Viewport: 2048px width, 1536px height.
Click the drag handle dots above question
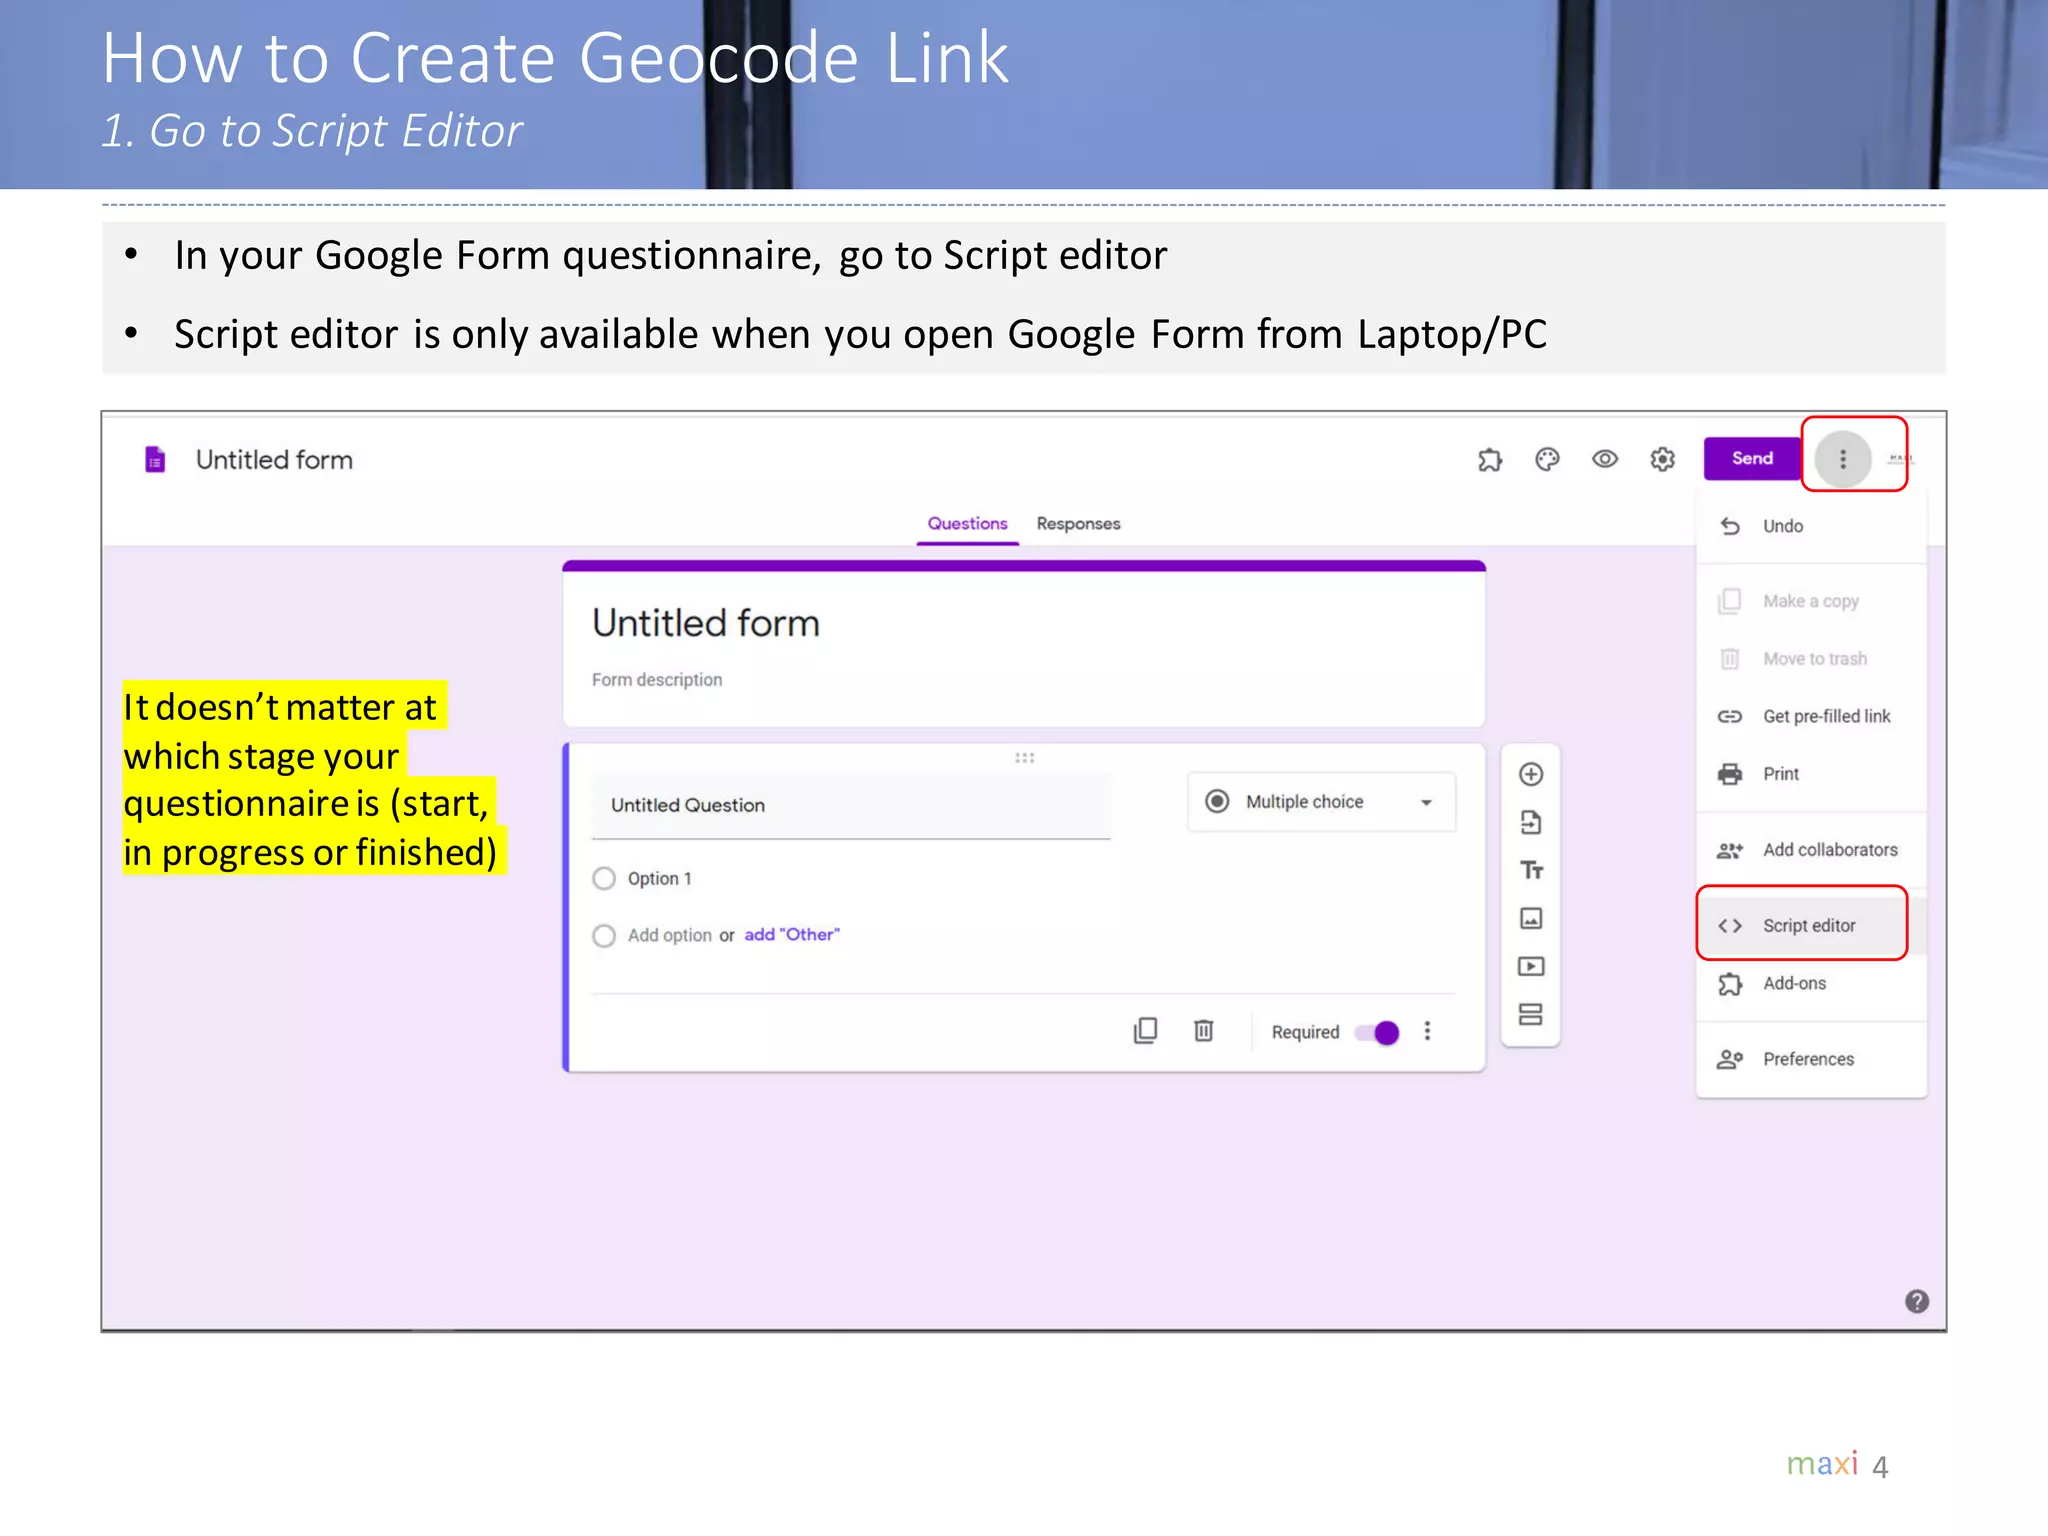point(1024,757)
